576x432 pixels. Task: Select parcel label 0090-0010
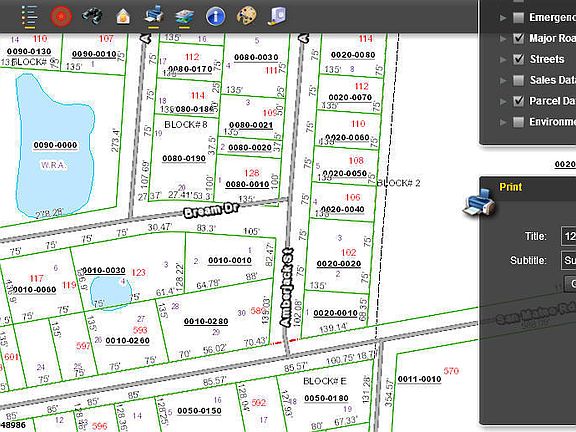pos(94,54)
